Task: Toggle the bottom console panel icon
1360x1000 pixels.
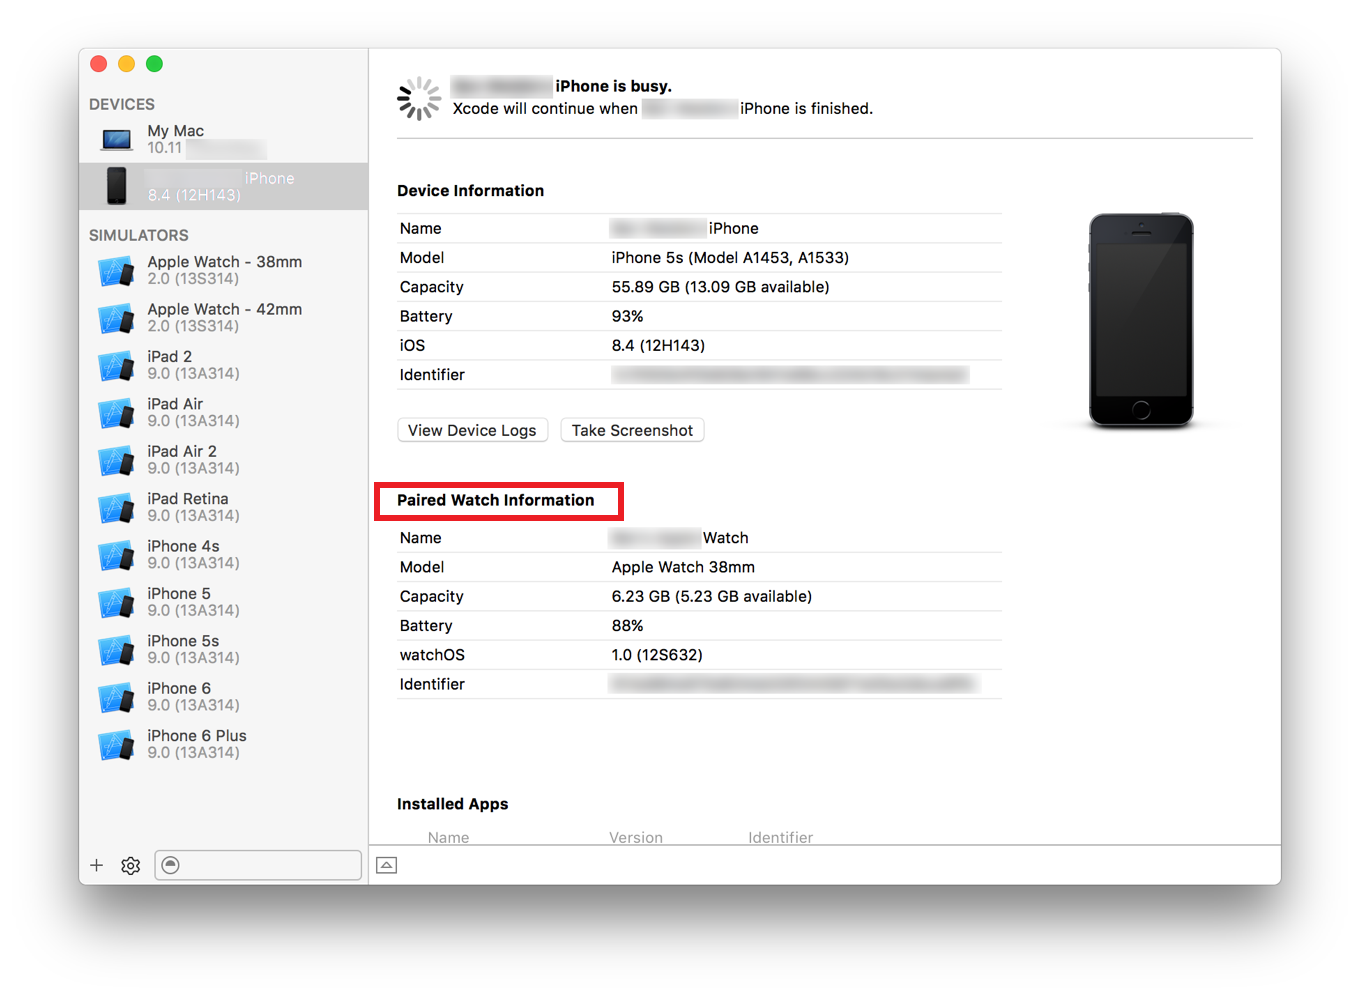Action: click(x=387, y=865)
